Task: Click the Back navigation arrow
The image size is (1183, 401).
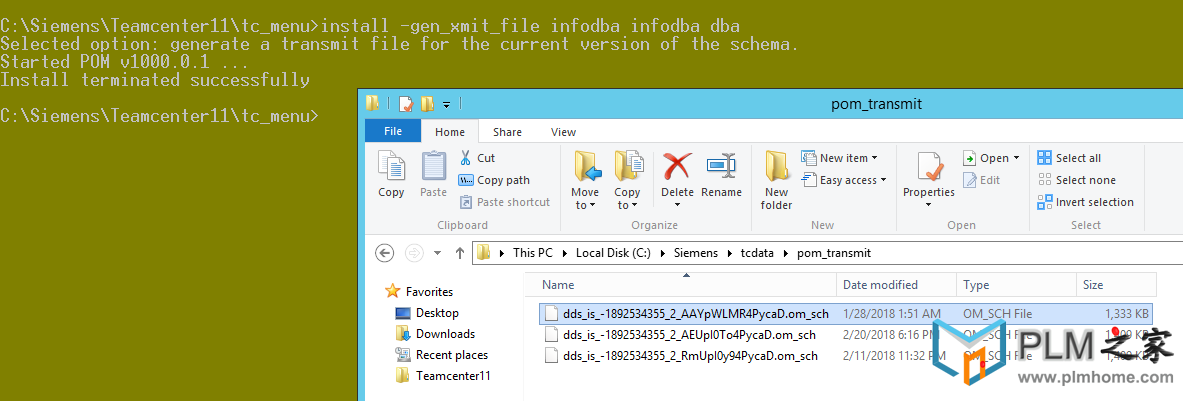Action: (x=384, y=253)
